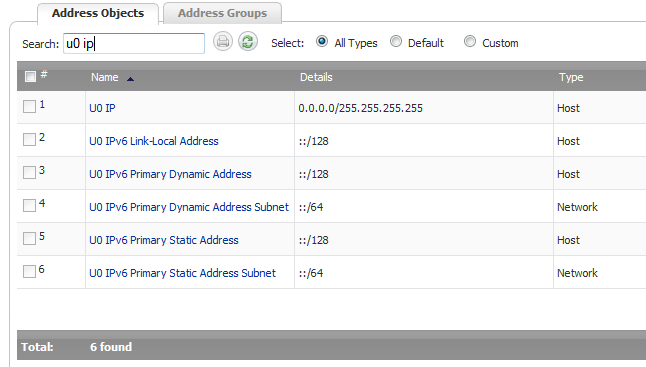Choose the Custom radio option
The height and width of the screenshot is (367, 646).
(470, 41)
